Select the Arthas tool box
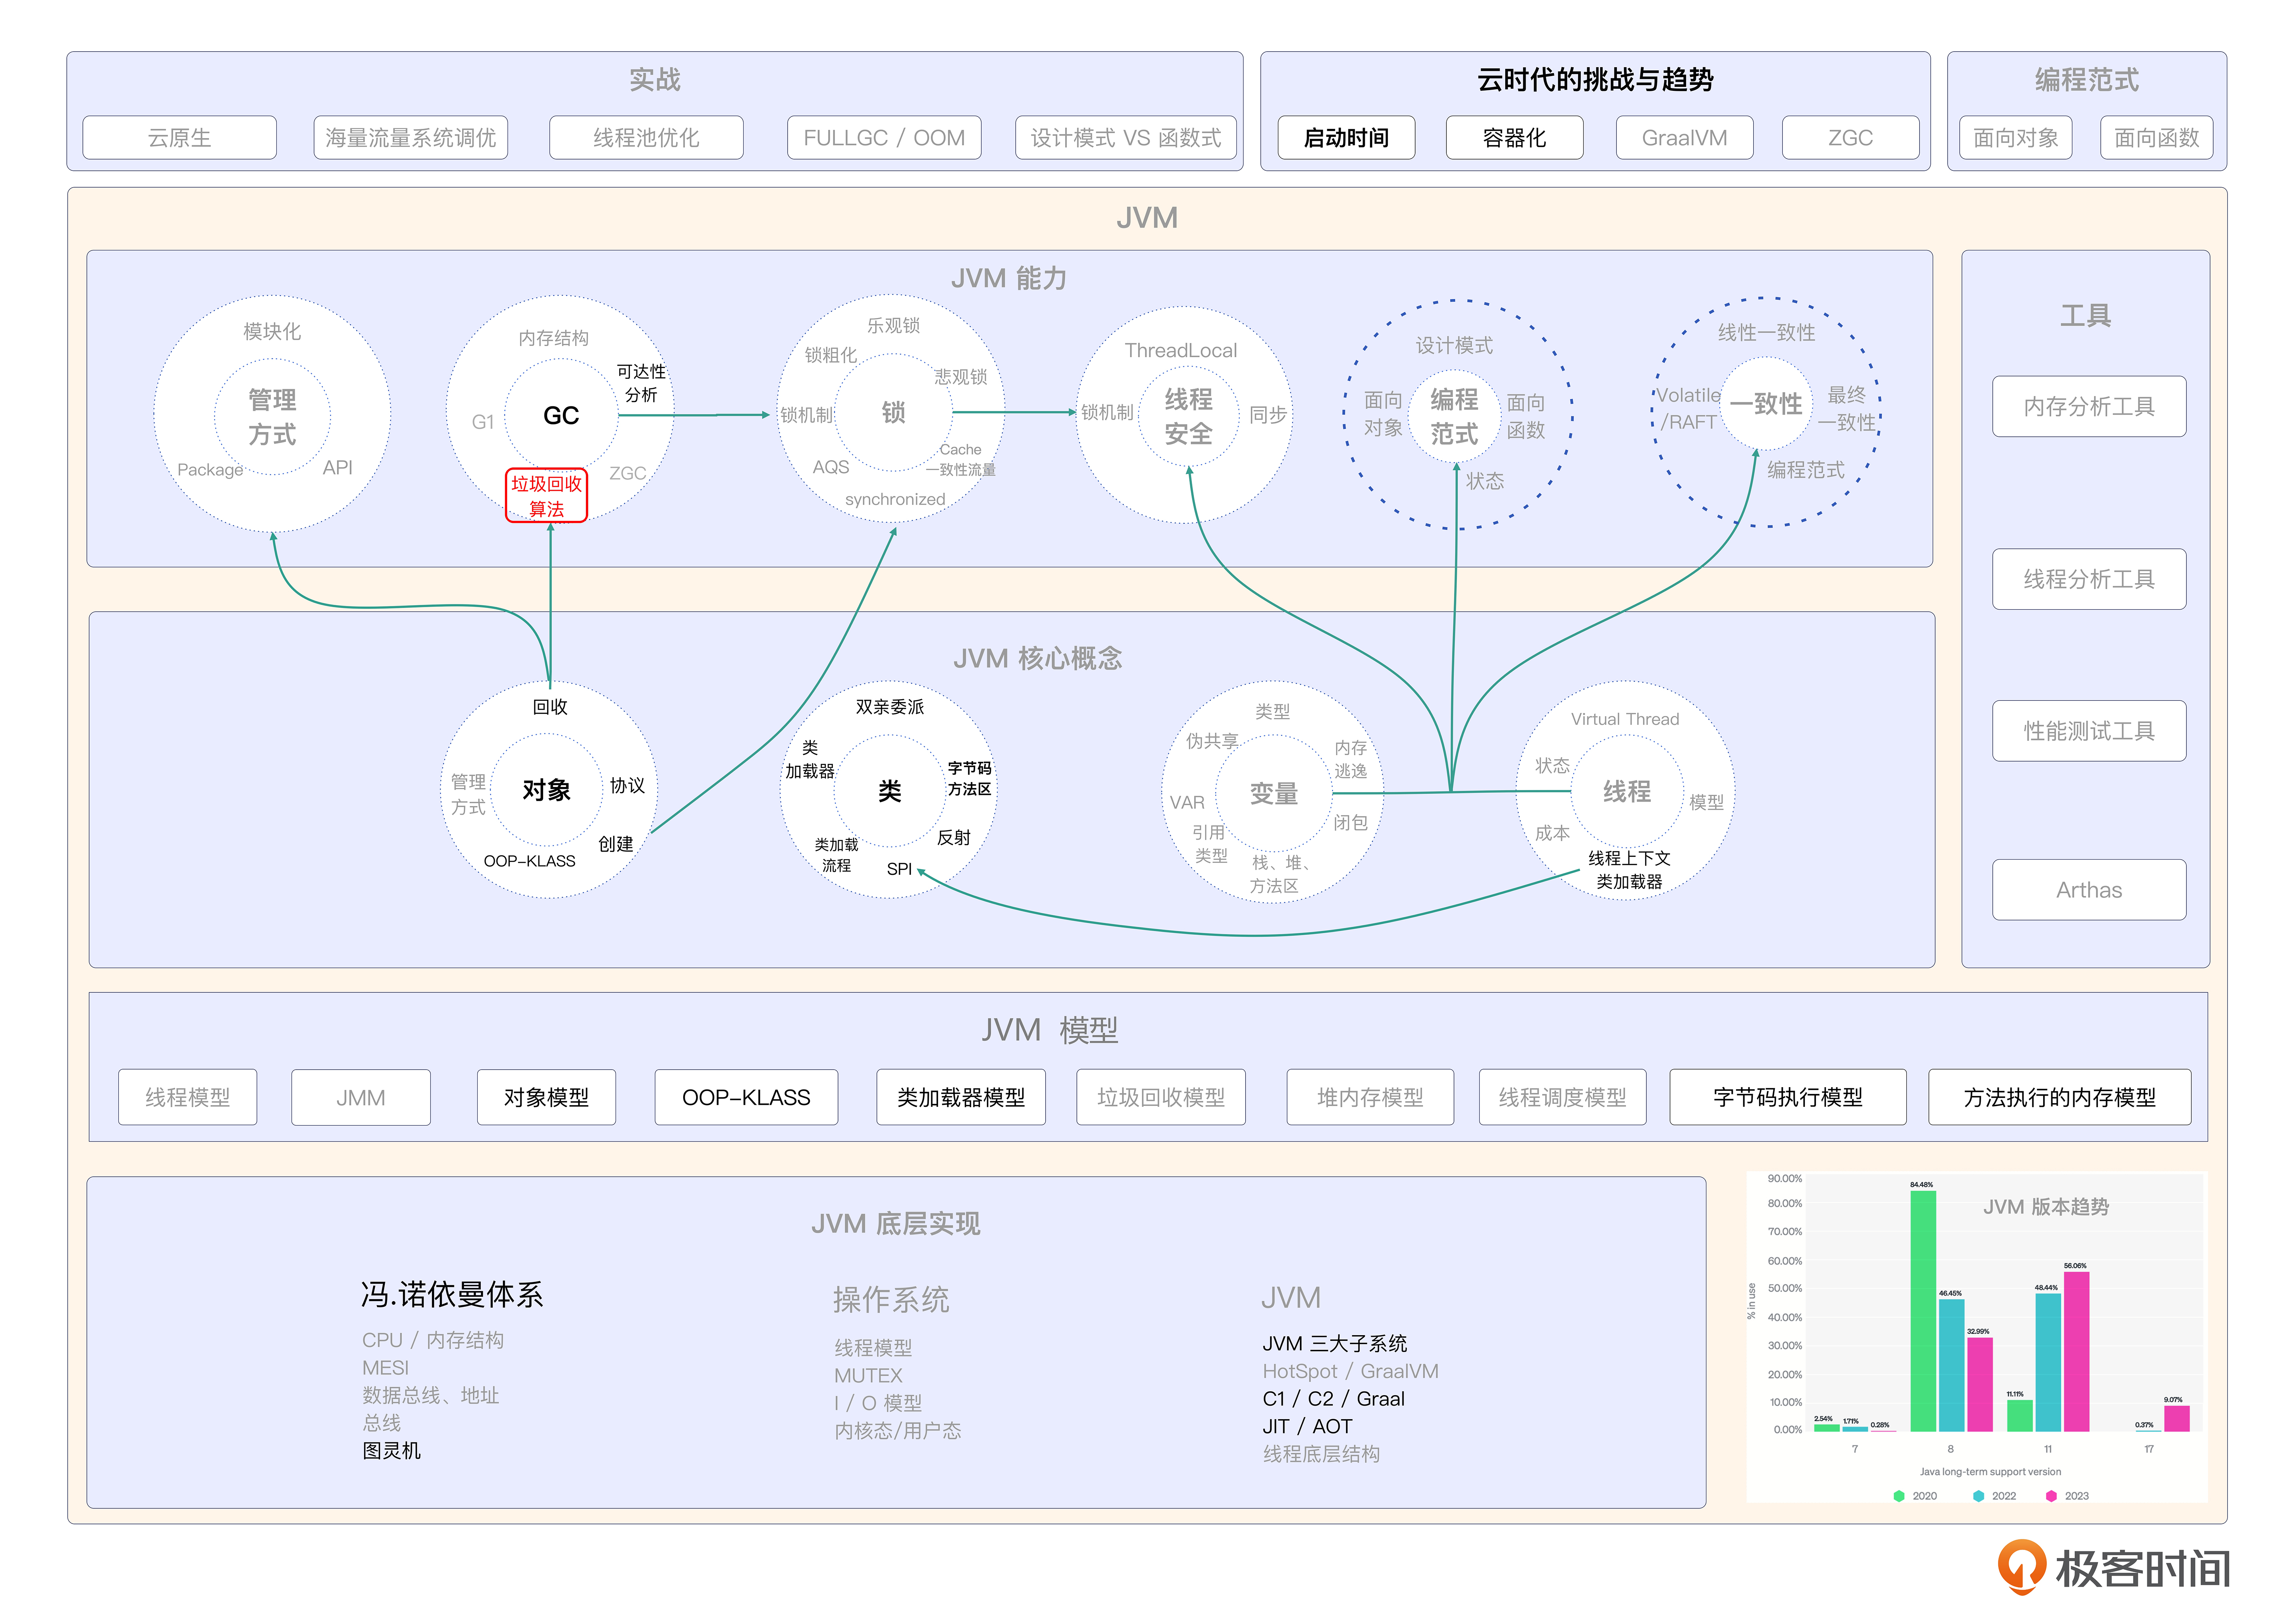The width and height of the screenshot is (2296, 1622). 2088,889
